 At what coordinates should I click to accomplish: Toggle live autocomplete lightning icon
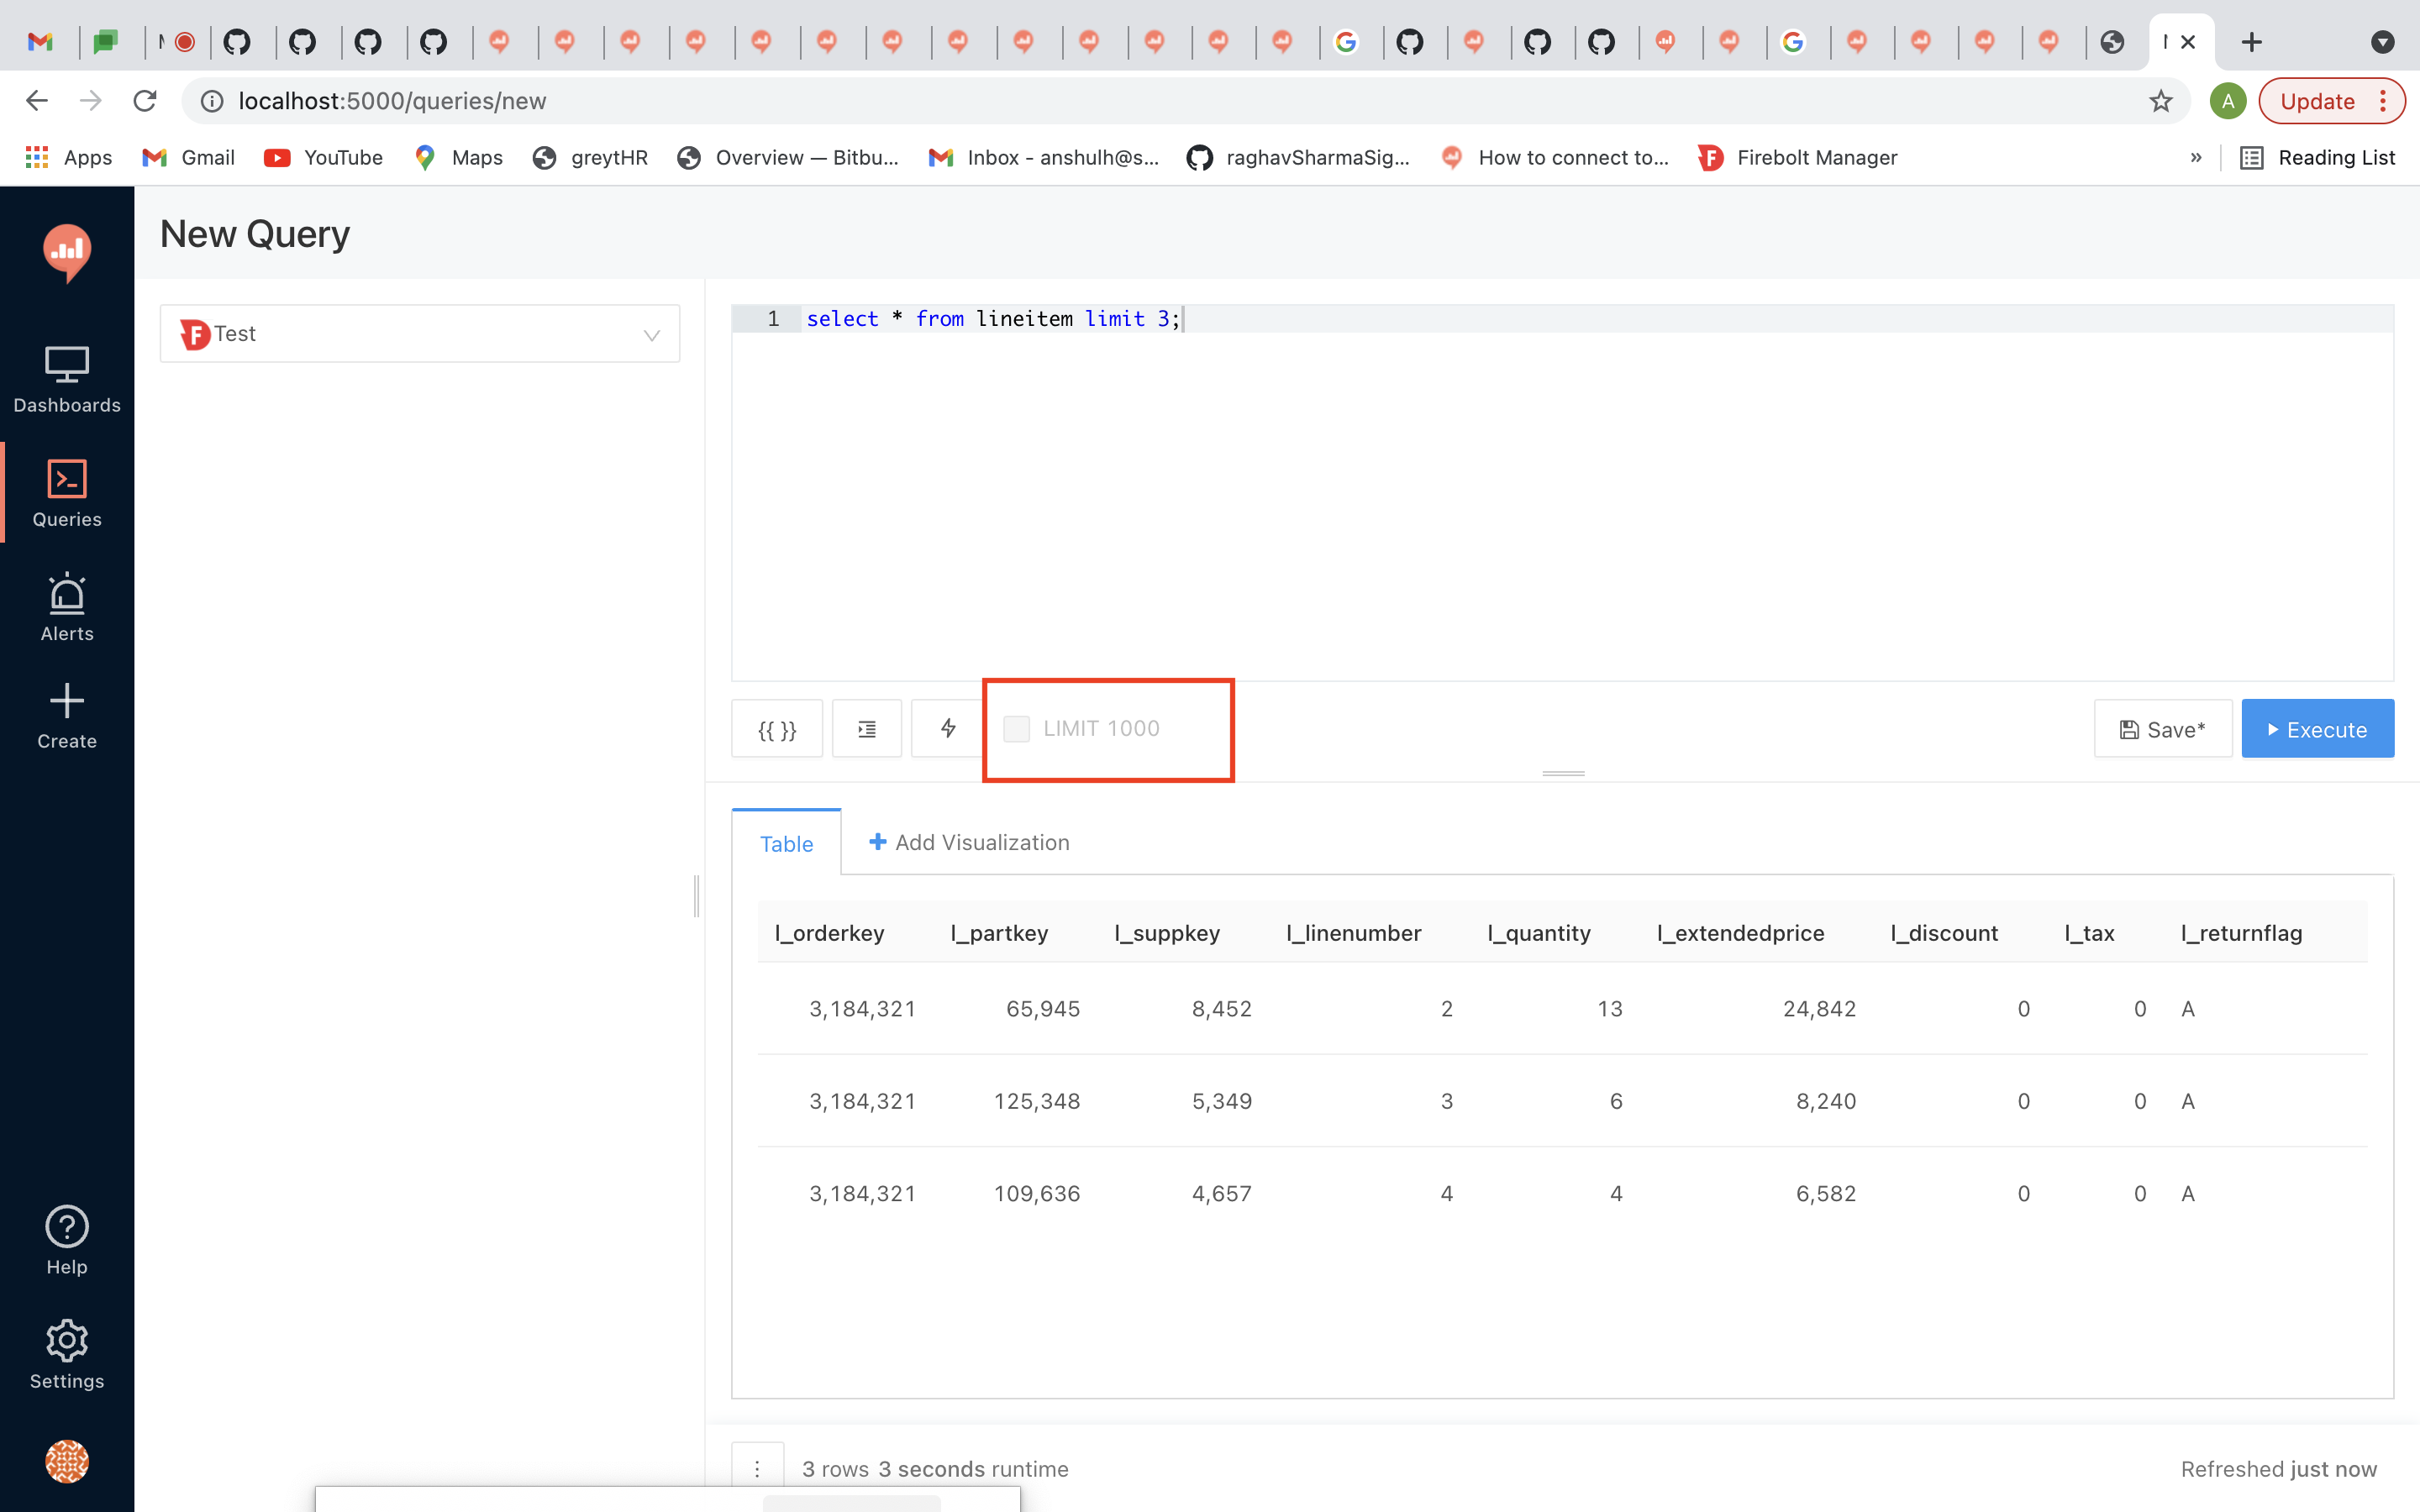tap(948, 729)
